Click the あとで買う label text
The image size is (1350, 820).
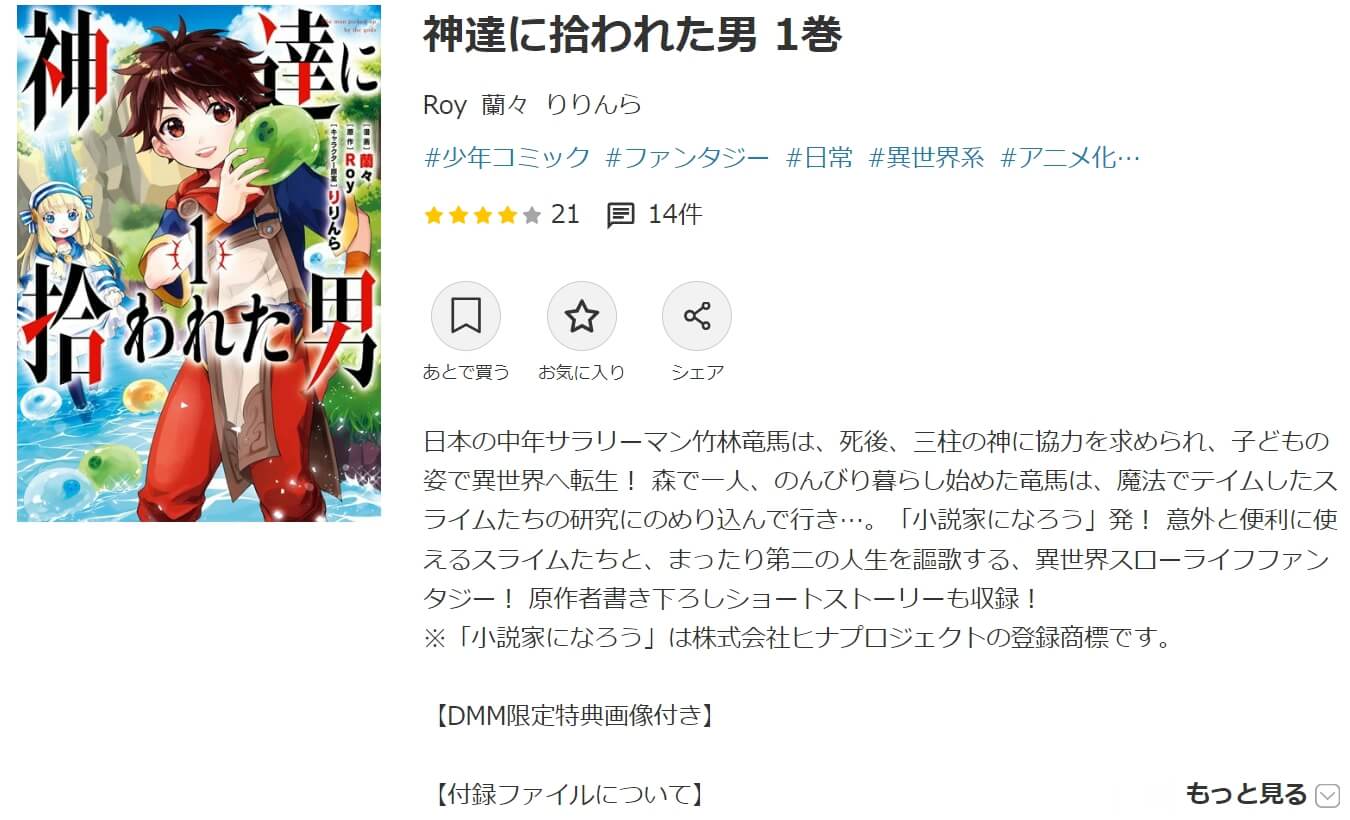click(x=466, y=372)
